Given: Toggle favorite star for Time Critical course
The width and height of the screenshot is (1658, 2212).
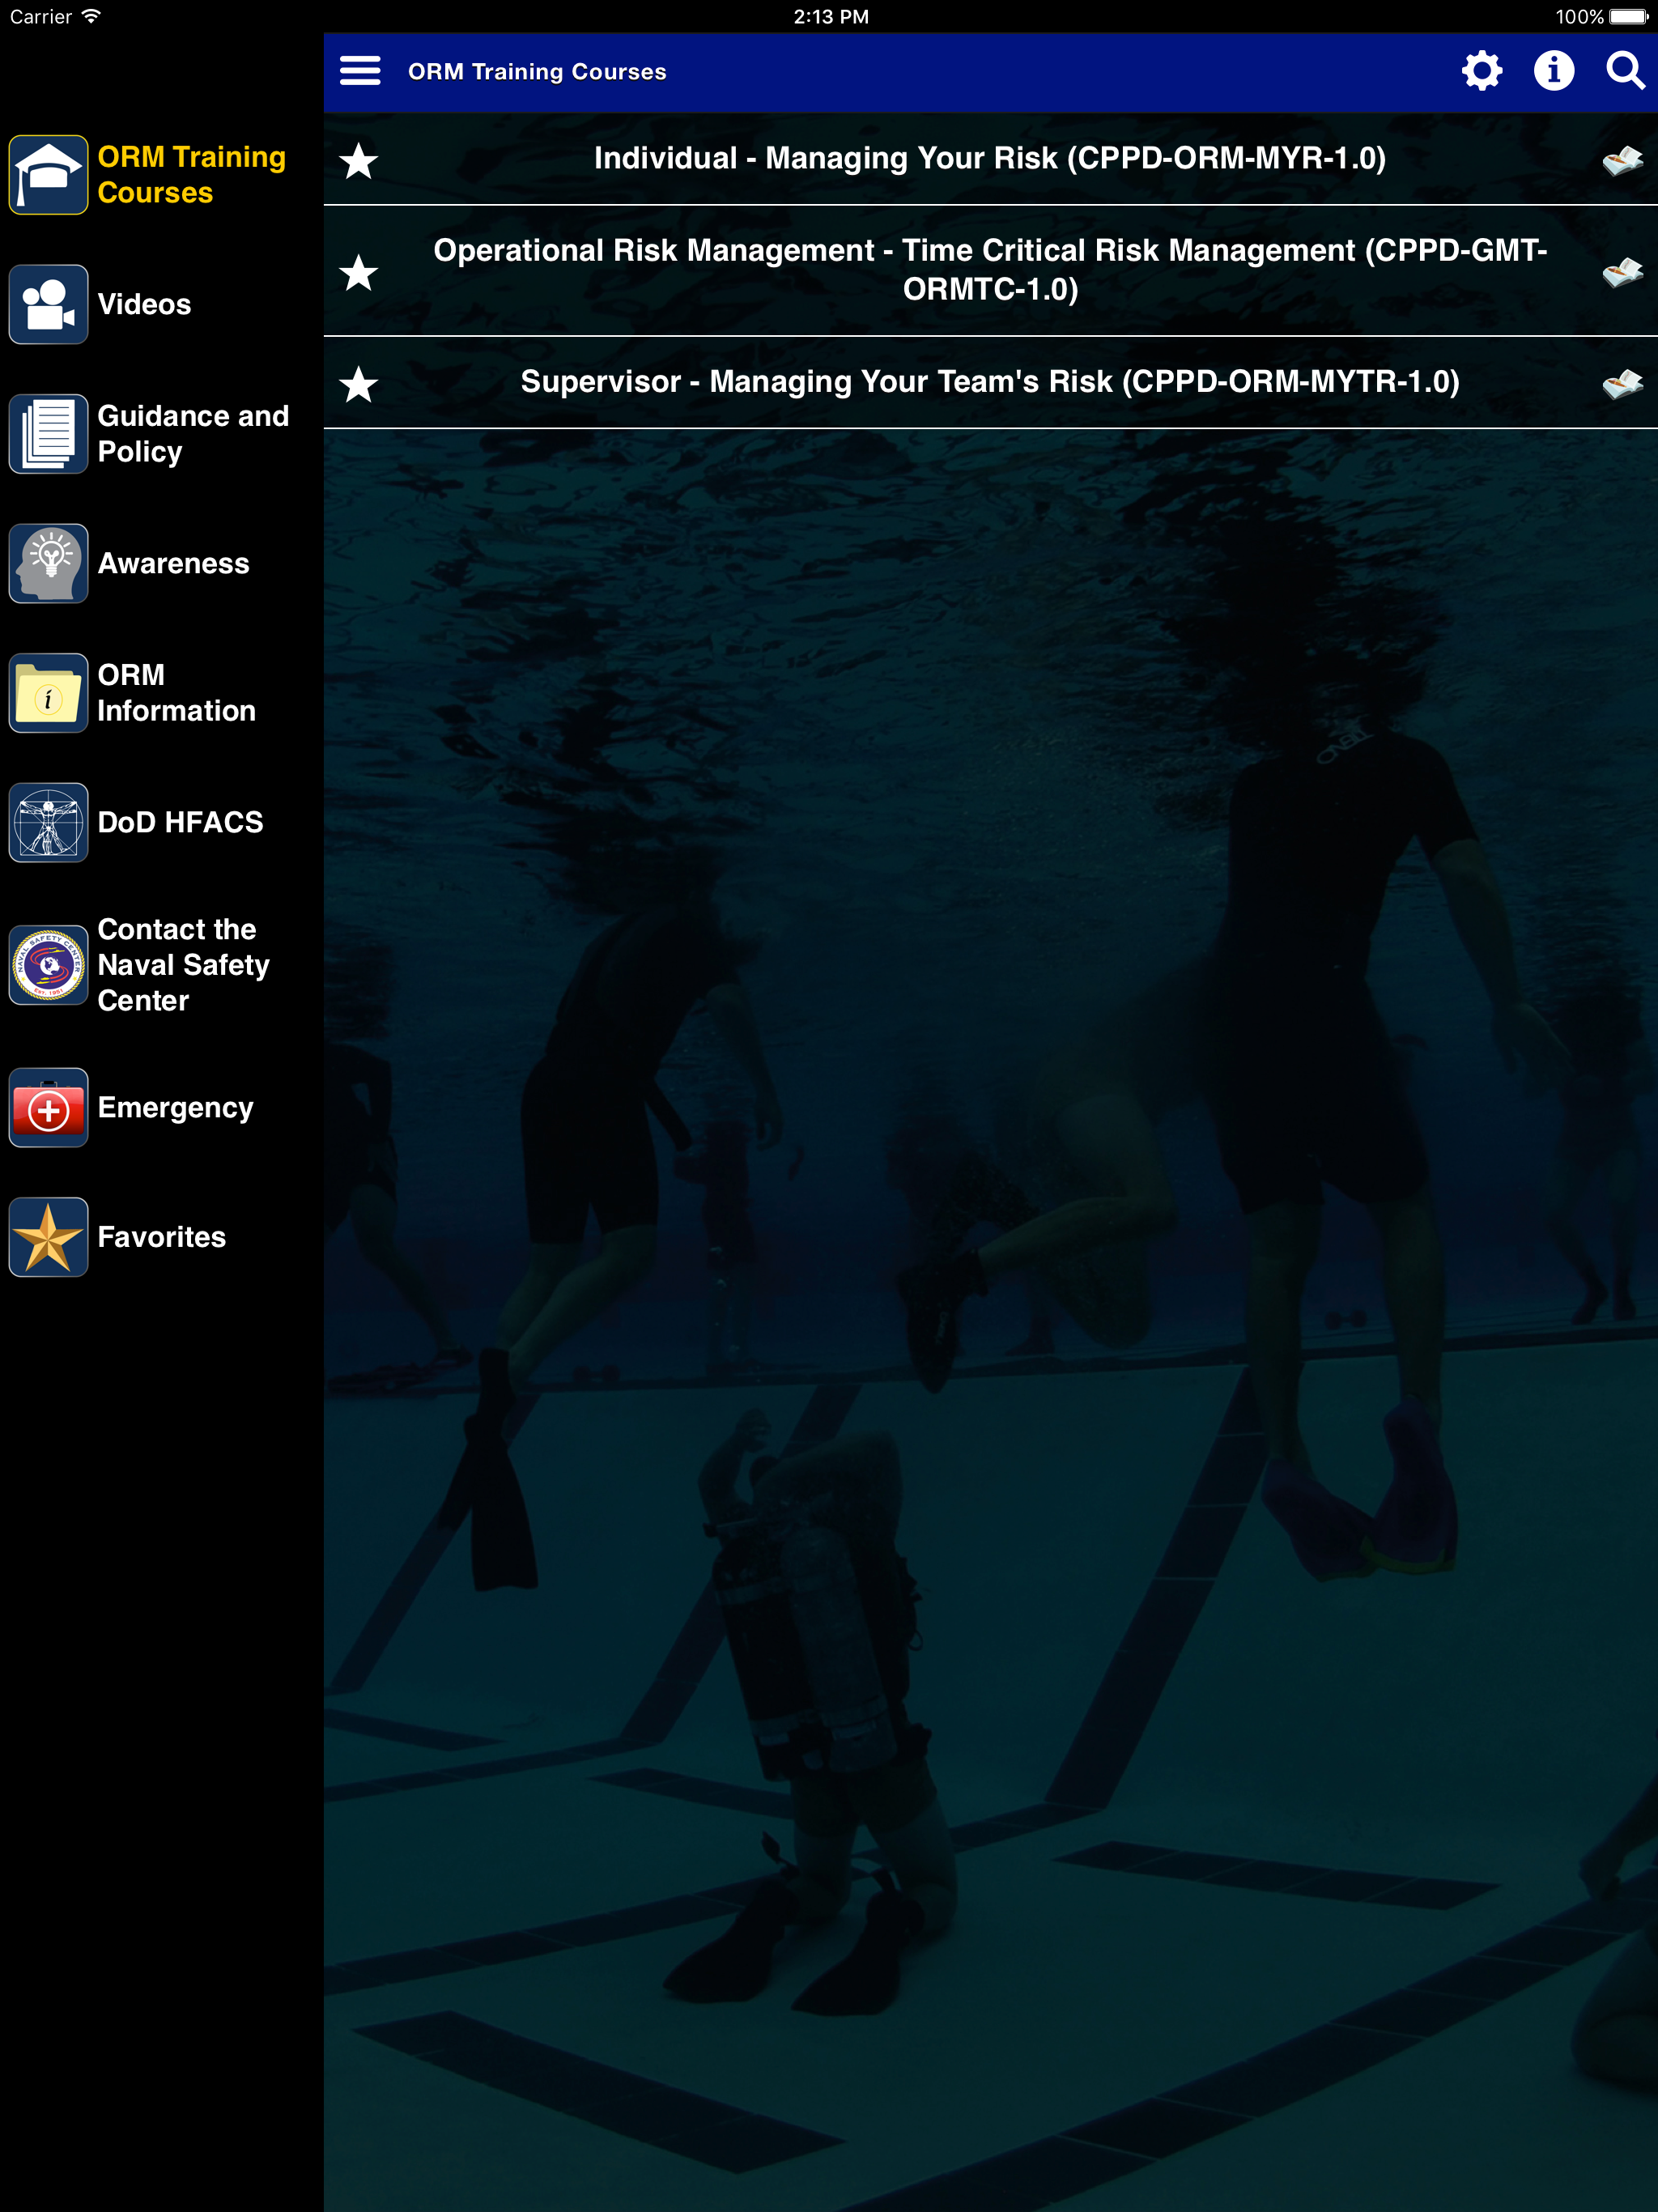Looking at the screenshot, I should coord(358,272).
